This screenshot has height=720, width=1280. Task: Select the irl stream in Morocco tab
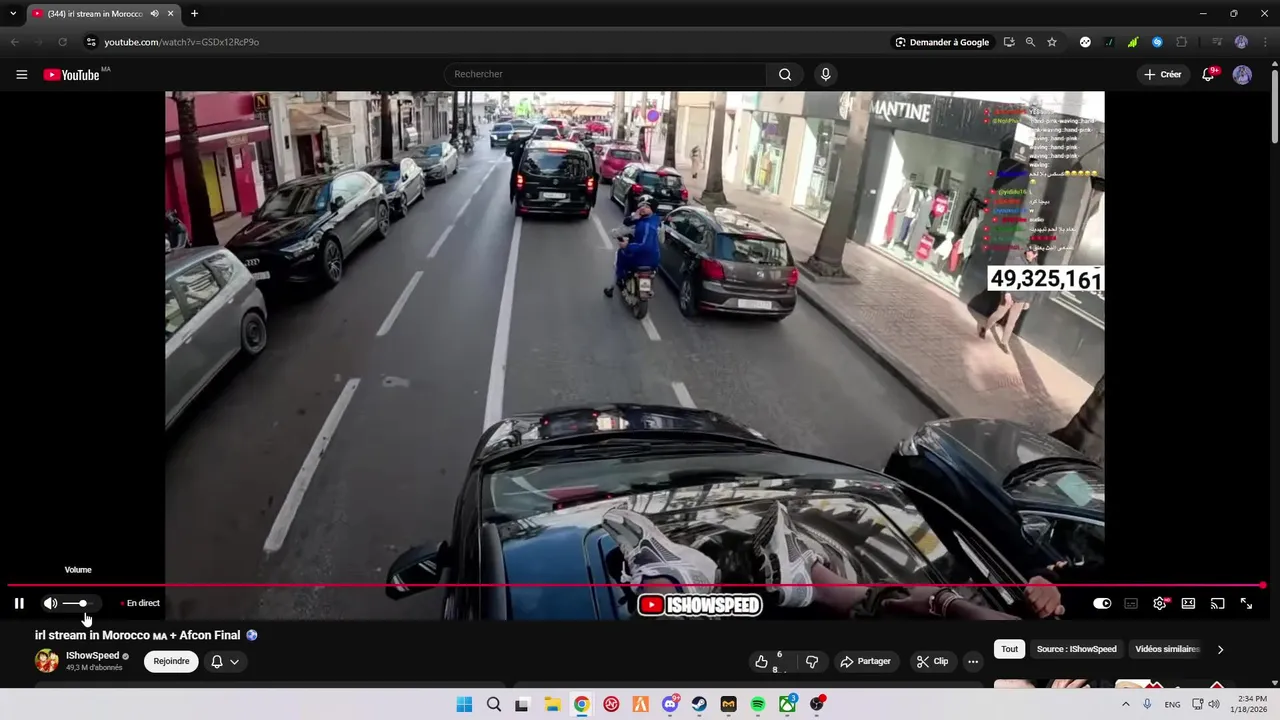103,13
